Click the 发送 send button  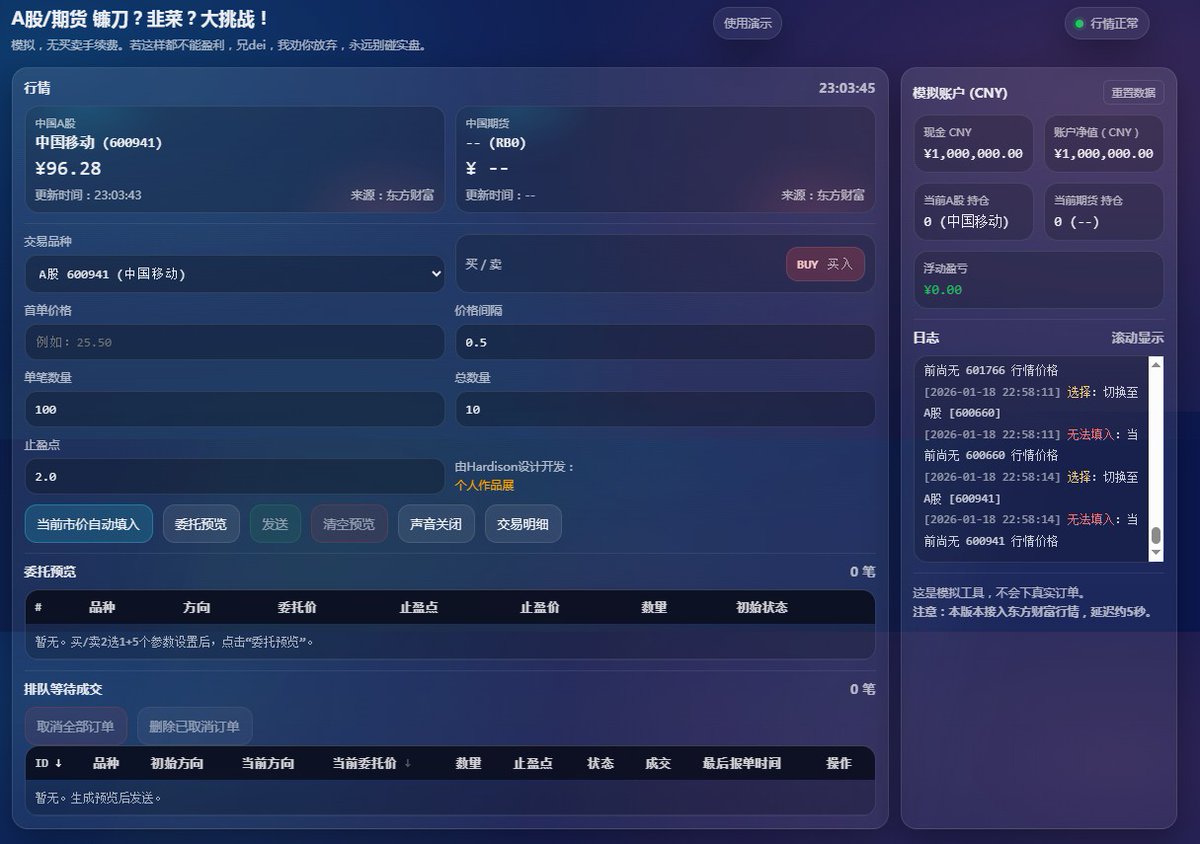(275, 523)
